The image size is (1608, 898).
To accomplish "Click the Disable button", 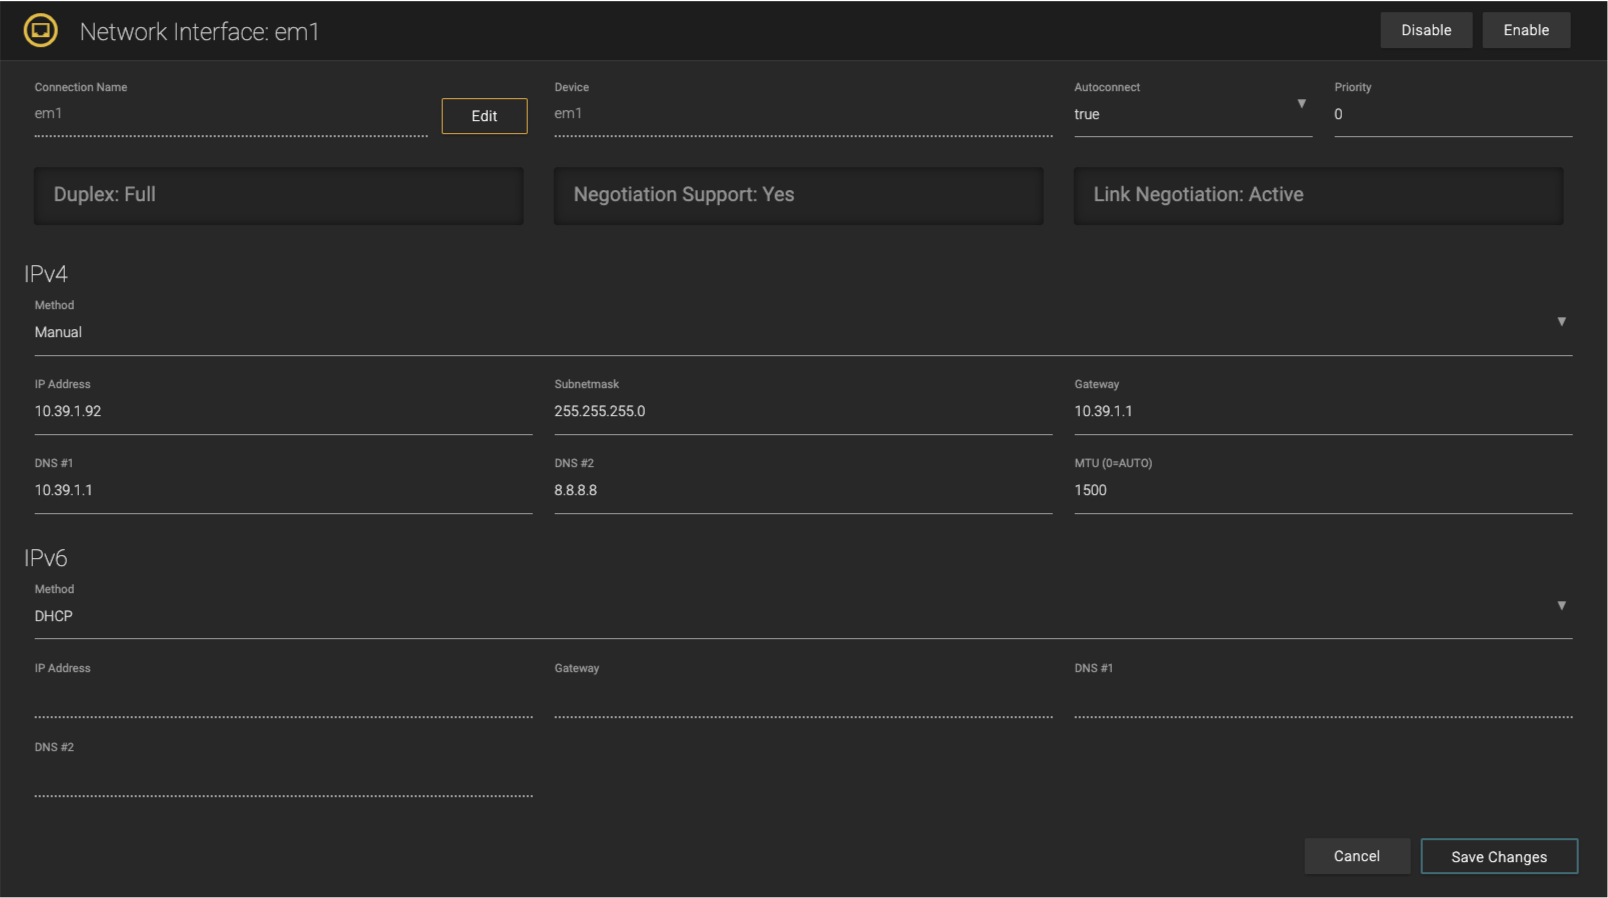I will [x=1426, y=30].
